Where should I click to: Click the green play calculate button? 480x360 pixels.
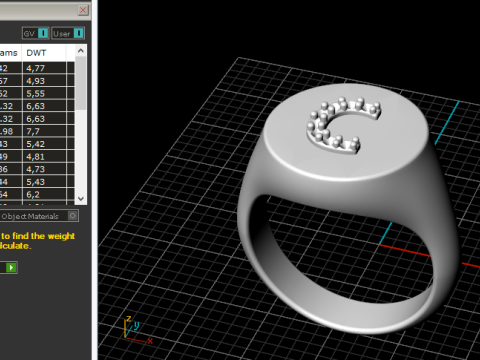click(11, 267)
